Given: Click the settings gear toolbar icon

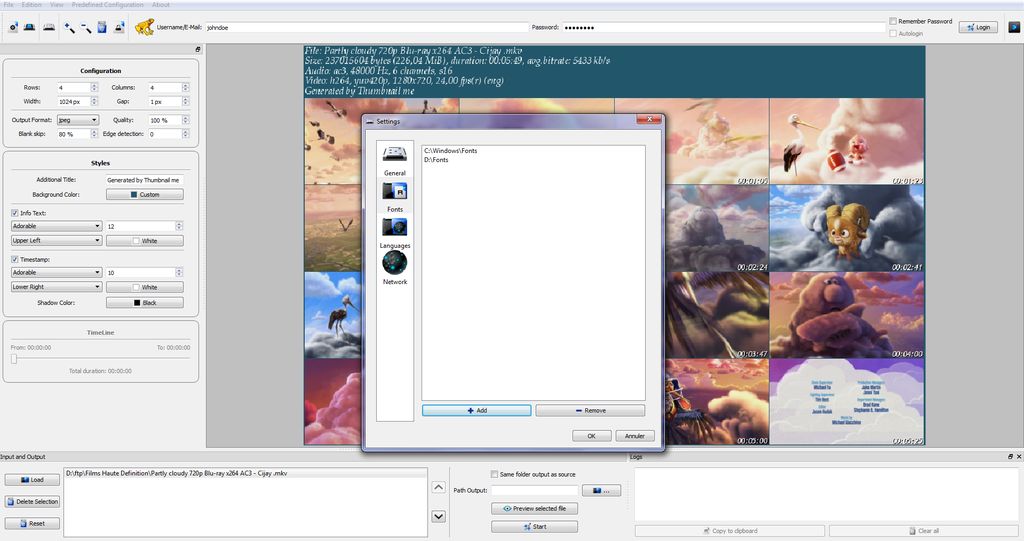Looking at the screenshot, I should coord(13,27).
